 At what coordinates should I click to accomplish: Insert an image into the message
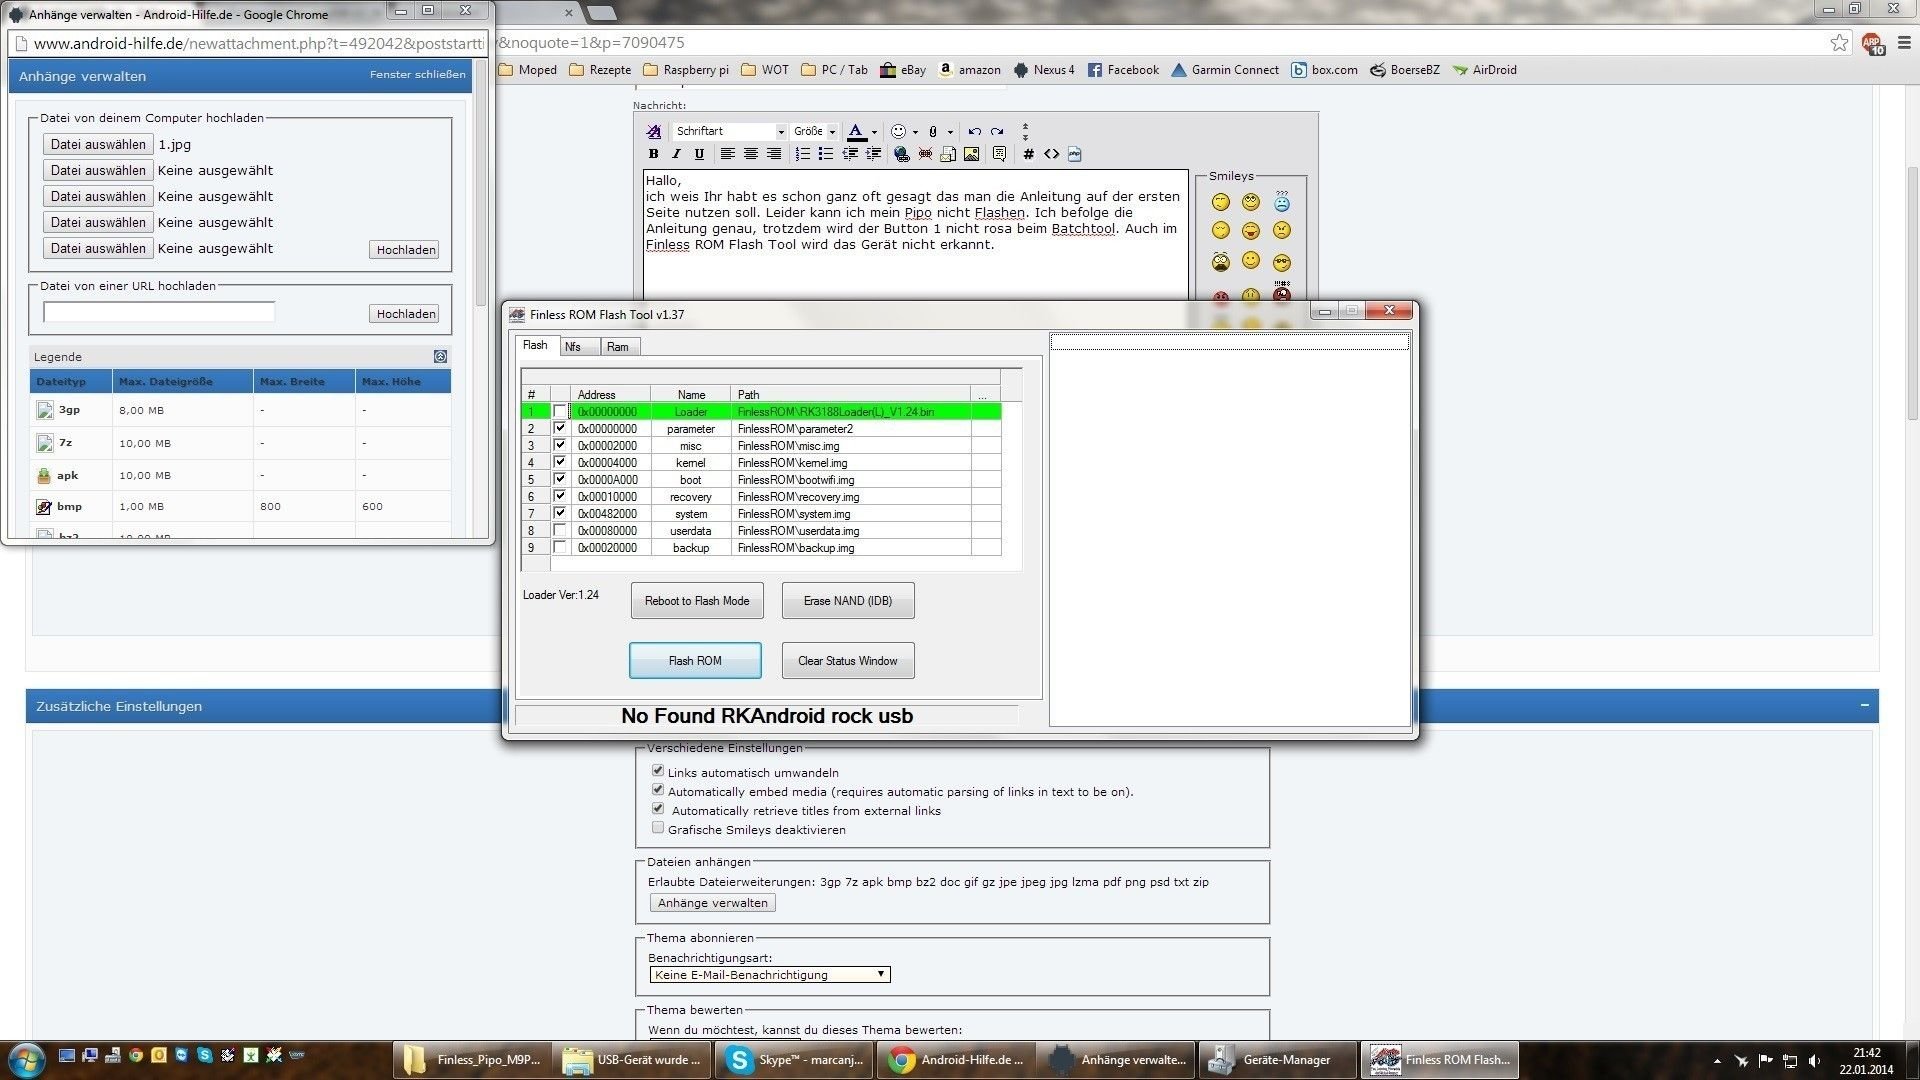point(971,154)
